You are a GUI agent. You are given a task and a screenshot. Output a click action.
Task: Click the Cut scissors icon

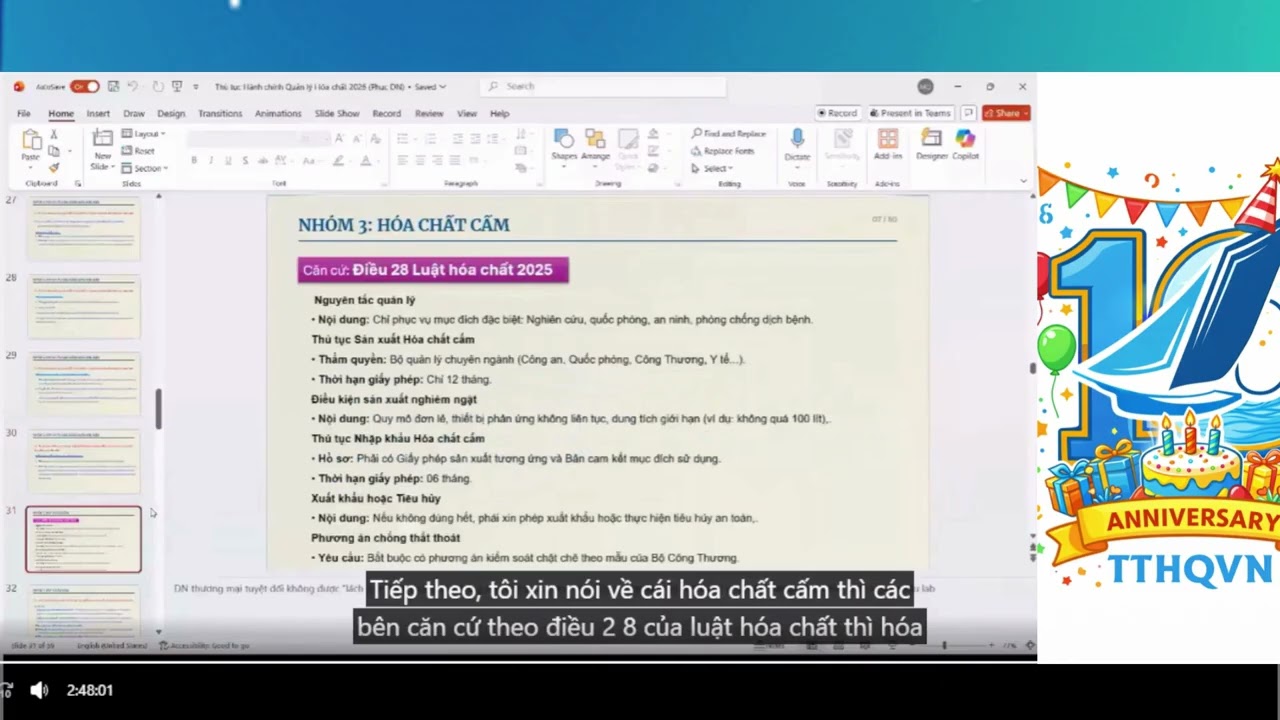pos(54,135)
